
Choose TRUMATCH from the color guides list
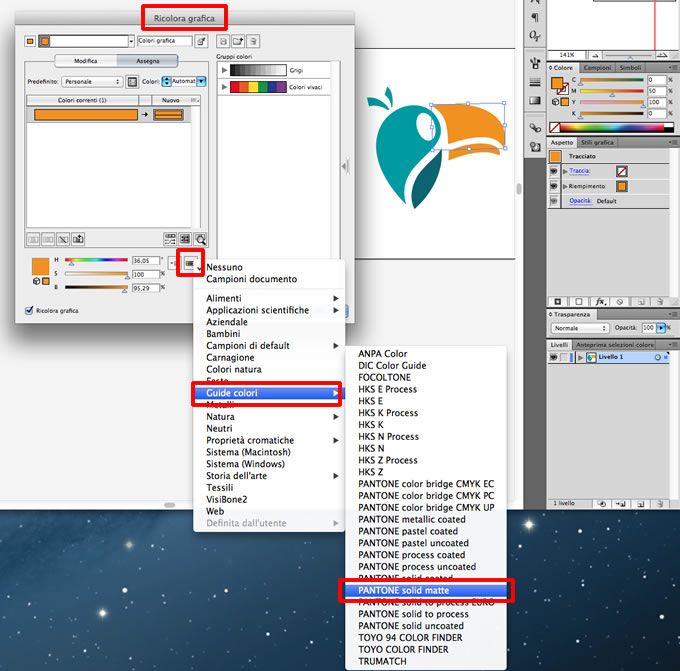pyautogui.click(x=382, y=661)
